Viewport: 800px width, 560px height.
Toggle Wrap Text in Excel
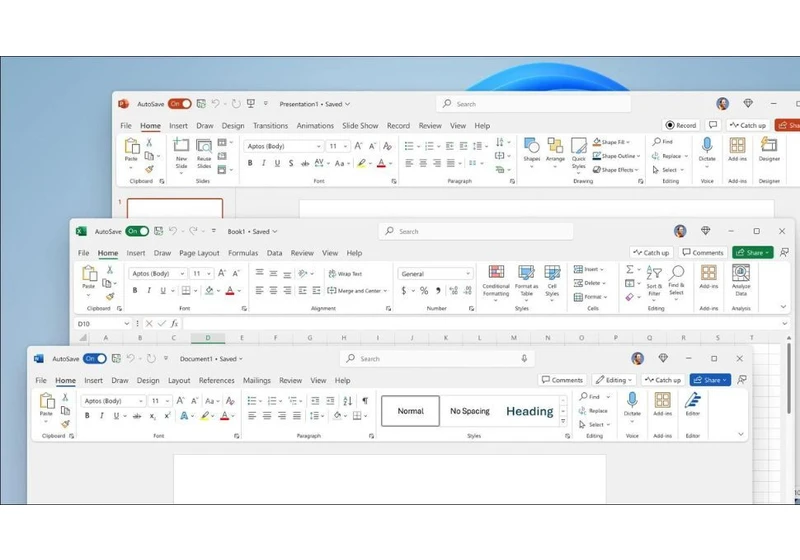point(345,274)
